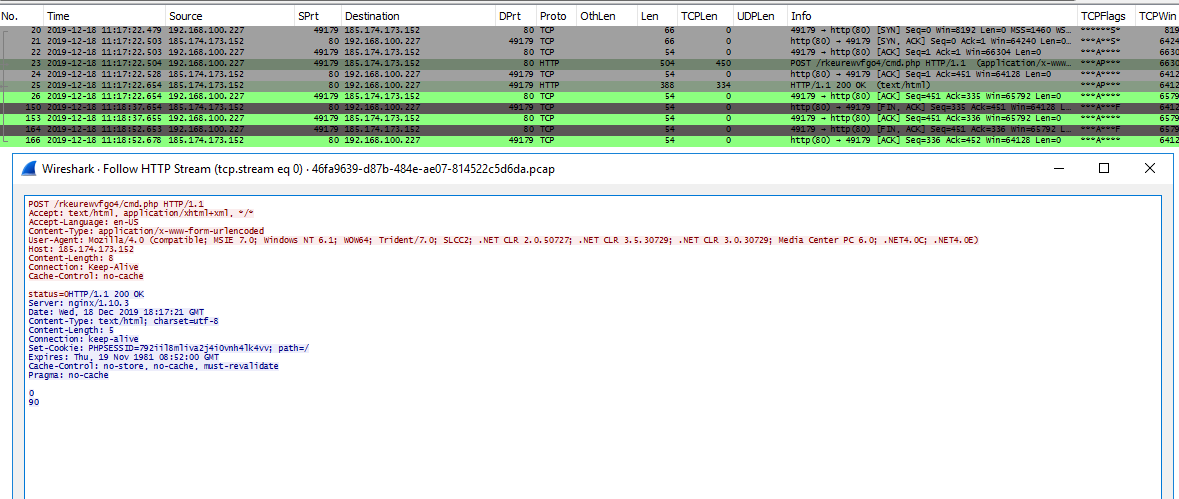This screenshot has height=499, width=1179.
Task: Click the UDPLen column header
Action: [x=760, y=16]
